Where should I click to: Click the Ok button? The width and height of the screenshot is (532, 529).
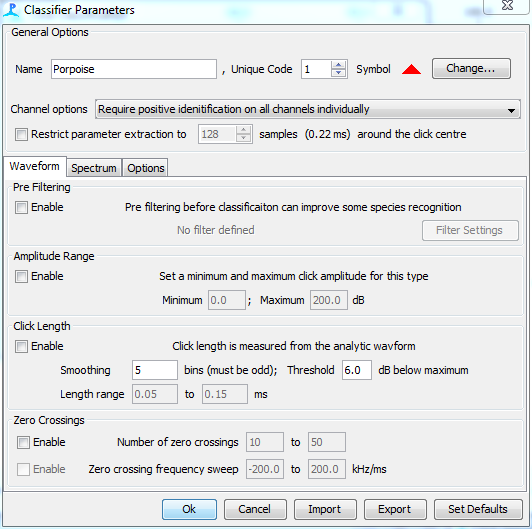[x=189, y=509]
